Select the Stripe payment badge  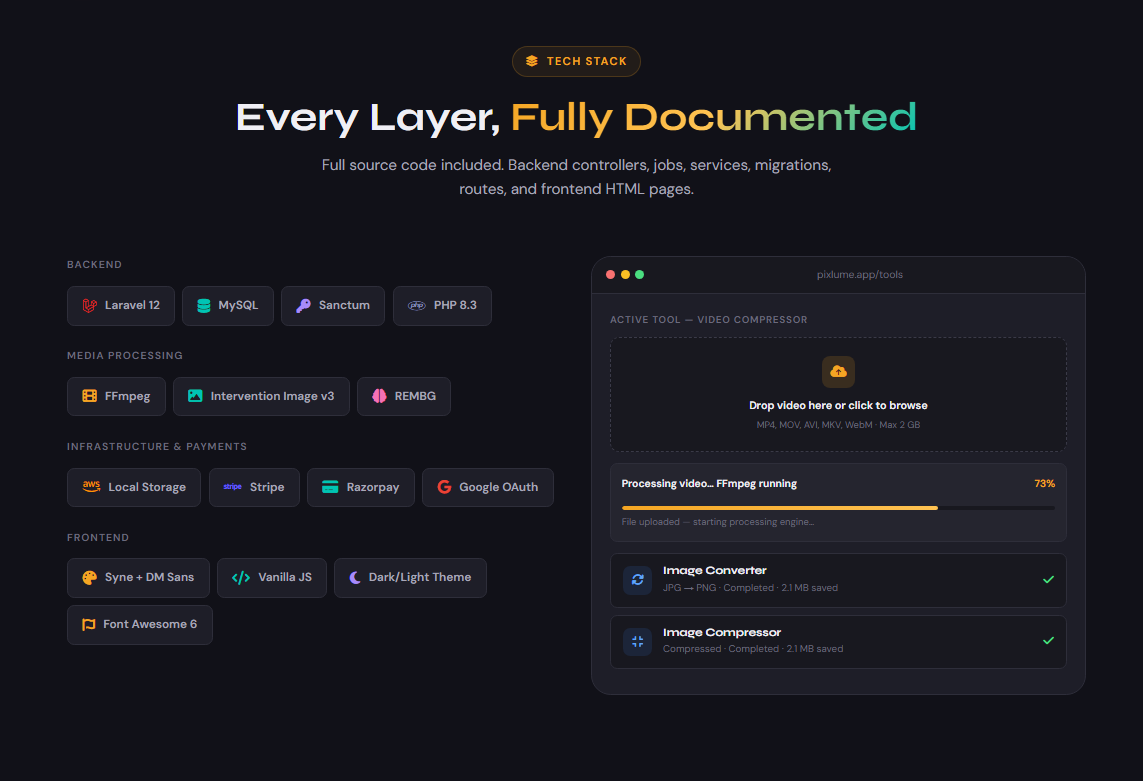[x=254, y=487]
